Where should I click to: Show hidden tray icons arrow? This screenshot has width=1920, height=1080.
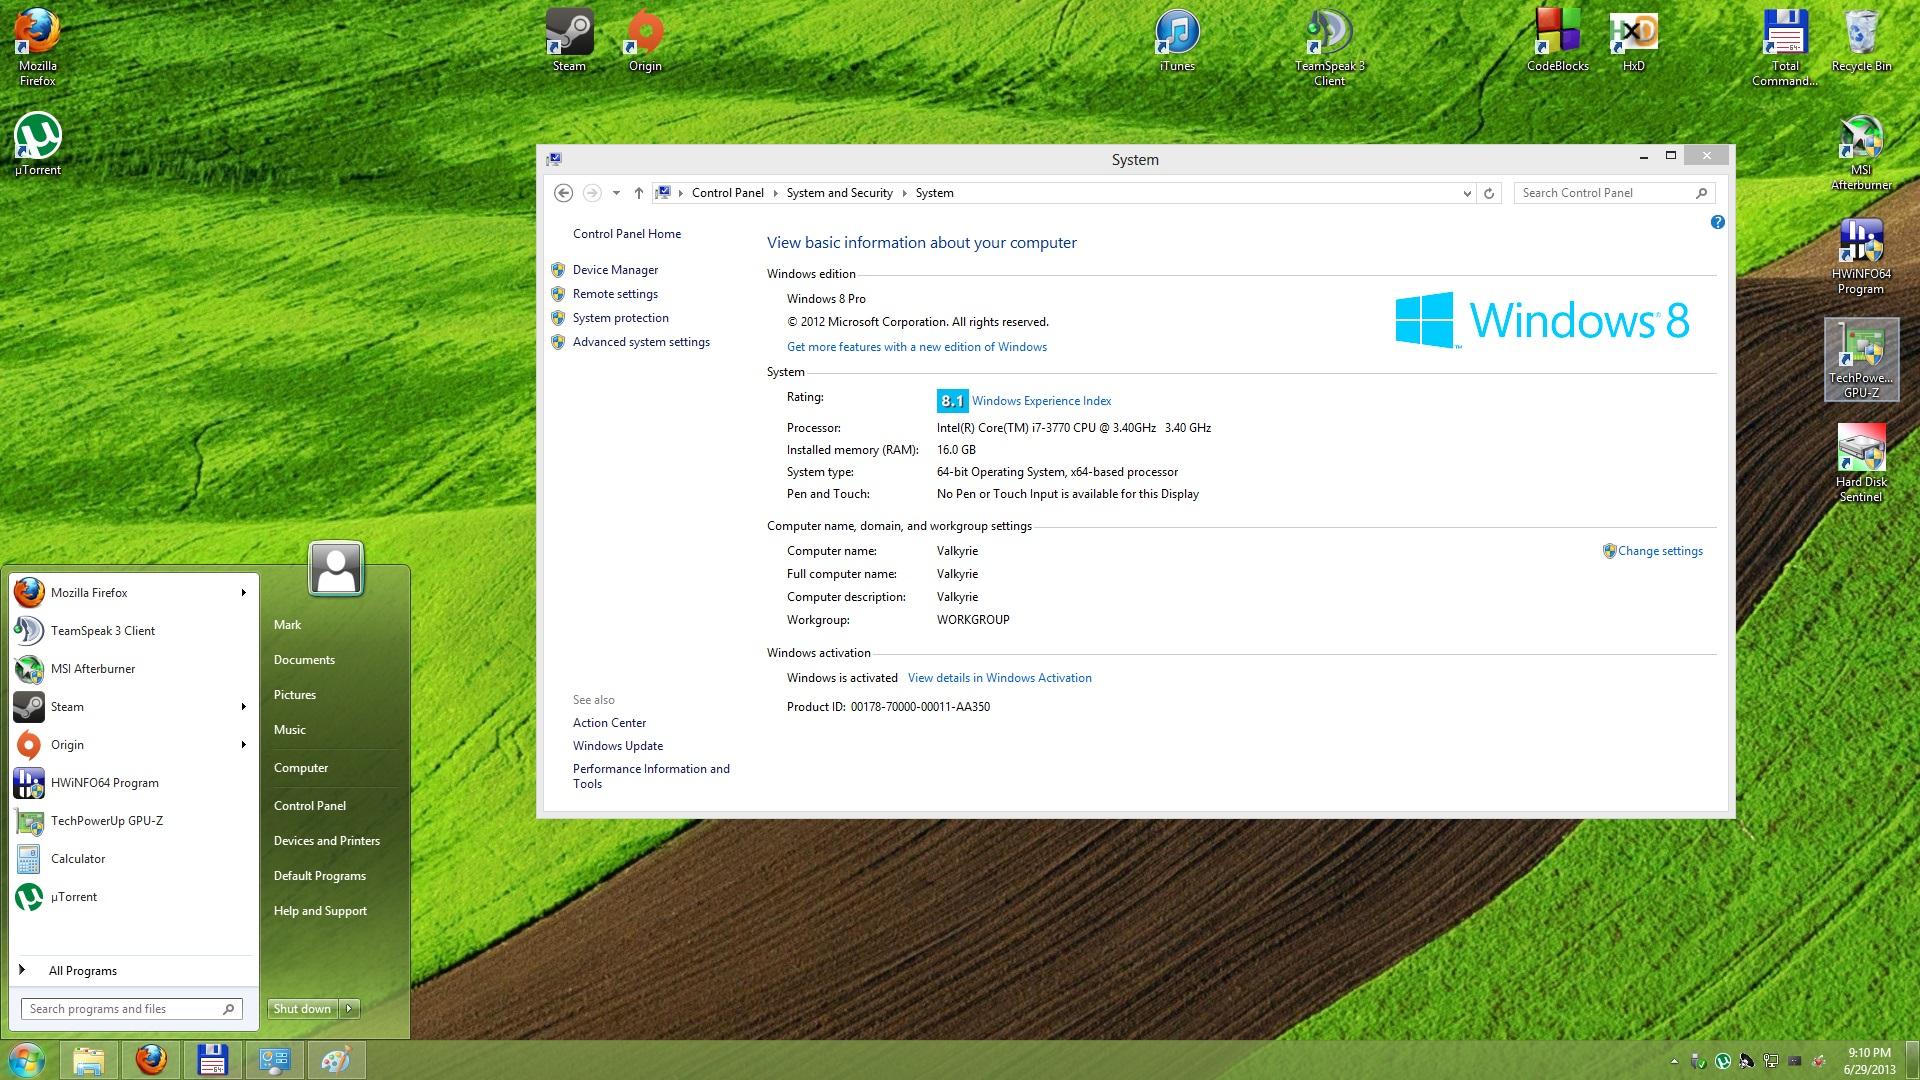pos(1674,1061)
